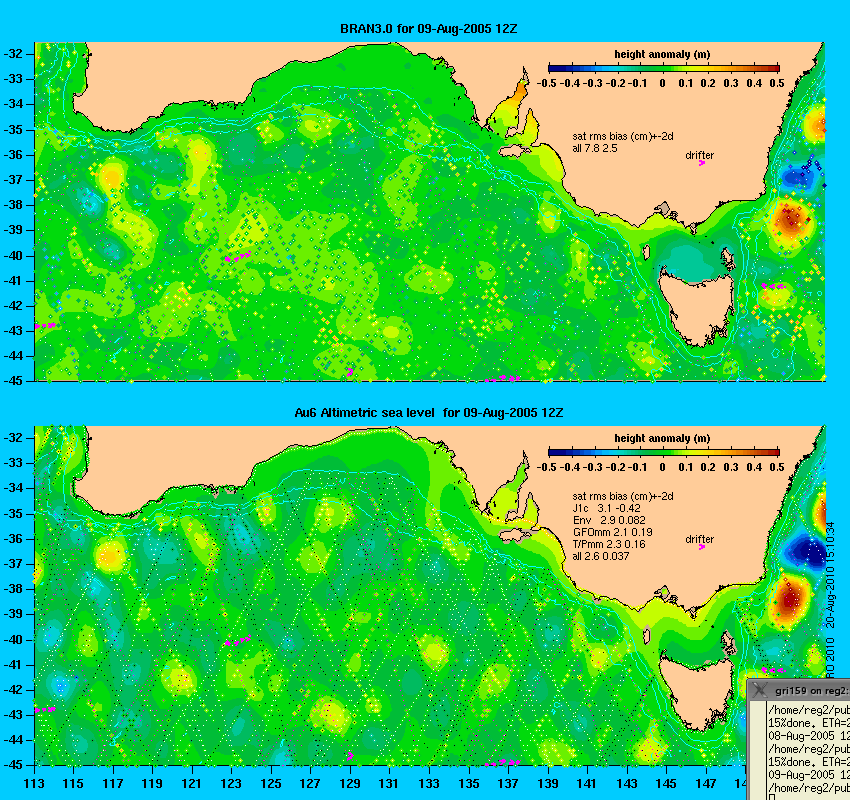
Task: Click the 'all 7.8 2.5' statistic text
Action: click(595, 148)
